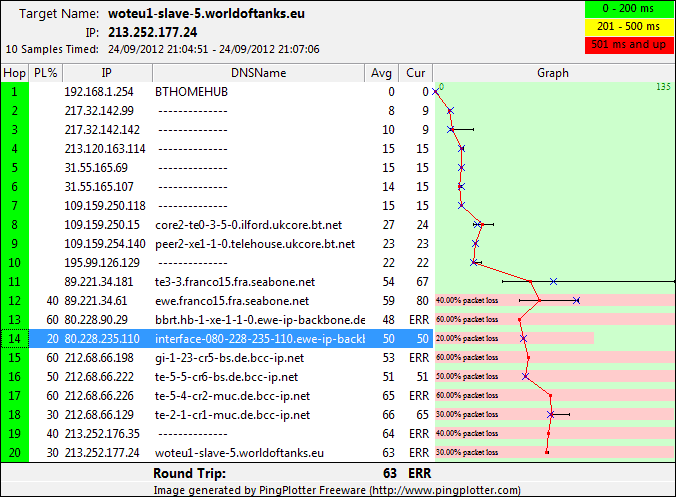Click 20.00% packet loss bar on hop 14
Viewport: 676px width, 497px height.
click(x=514, y=338)
